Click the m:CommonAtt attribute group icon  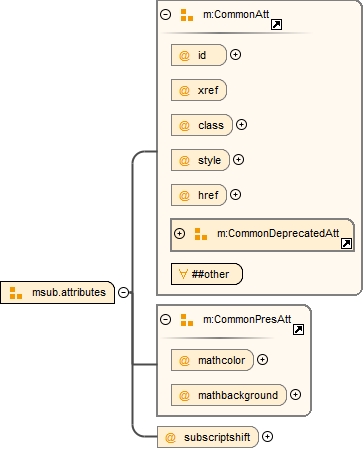pyautogui.click(x=187, y=15)
